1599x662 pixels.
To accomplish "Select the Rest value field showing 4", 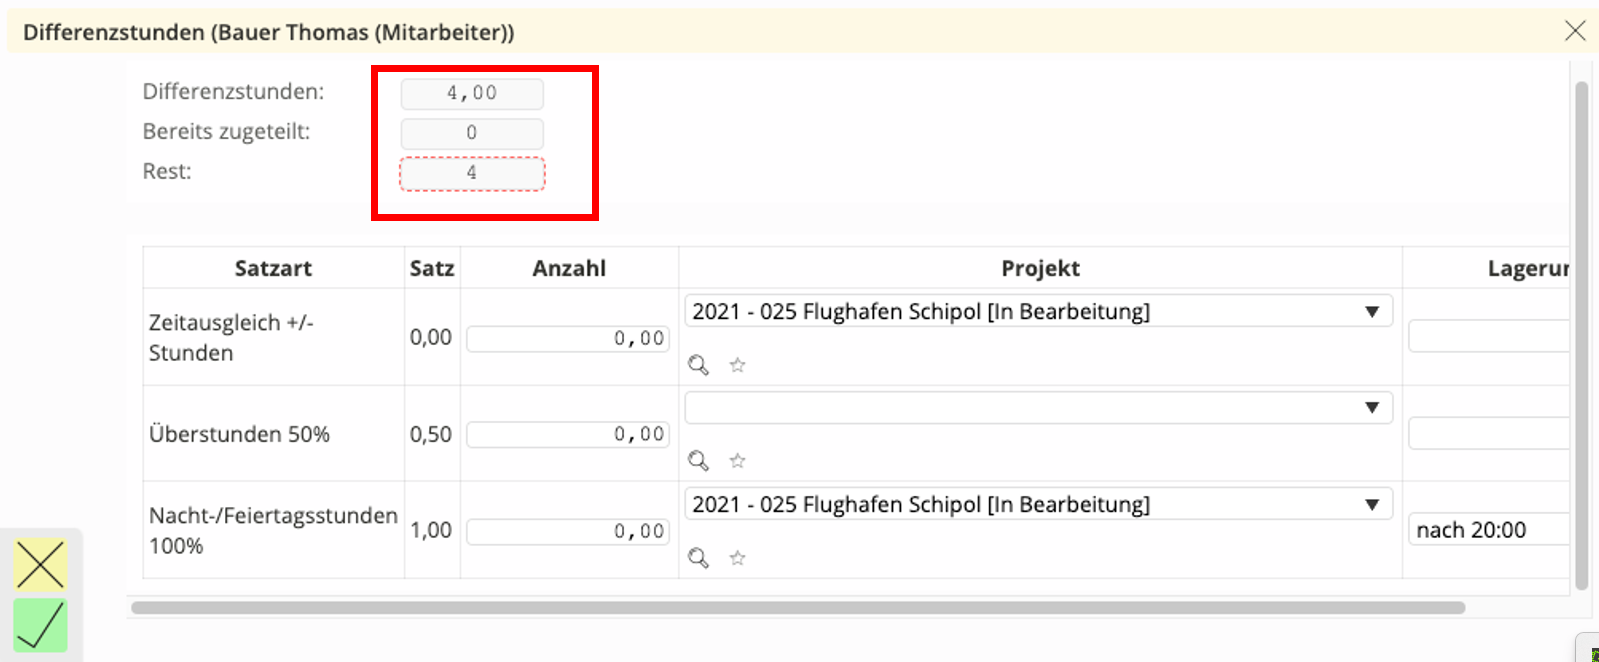I will click(471, 172).
